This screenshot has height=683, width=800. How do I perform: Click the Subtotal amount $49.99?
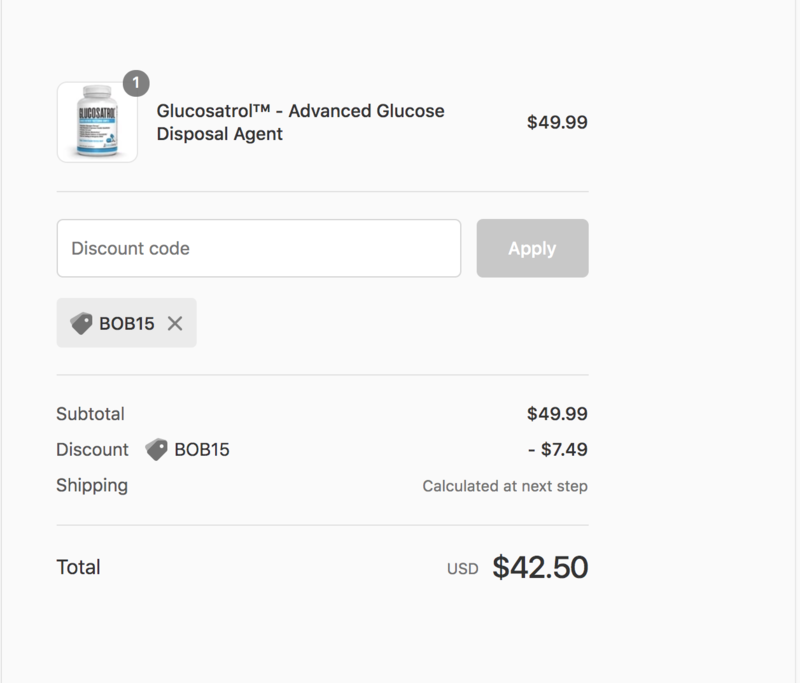point(557,414)
